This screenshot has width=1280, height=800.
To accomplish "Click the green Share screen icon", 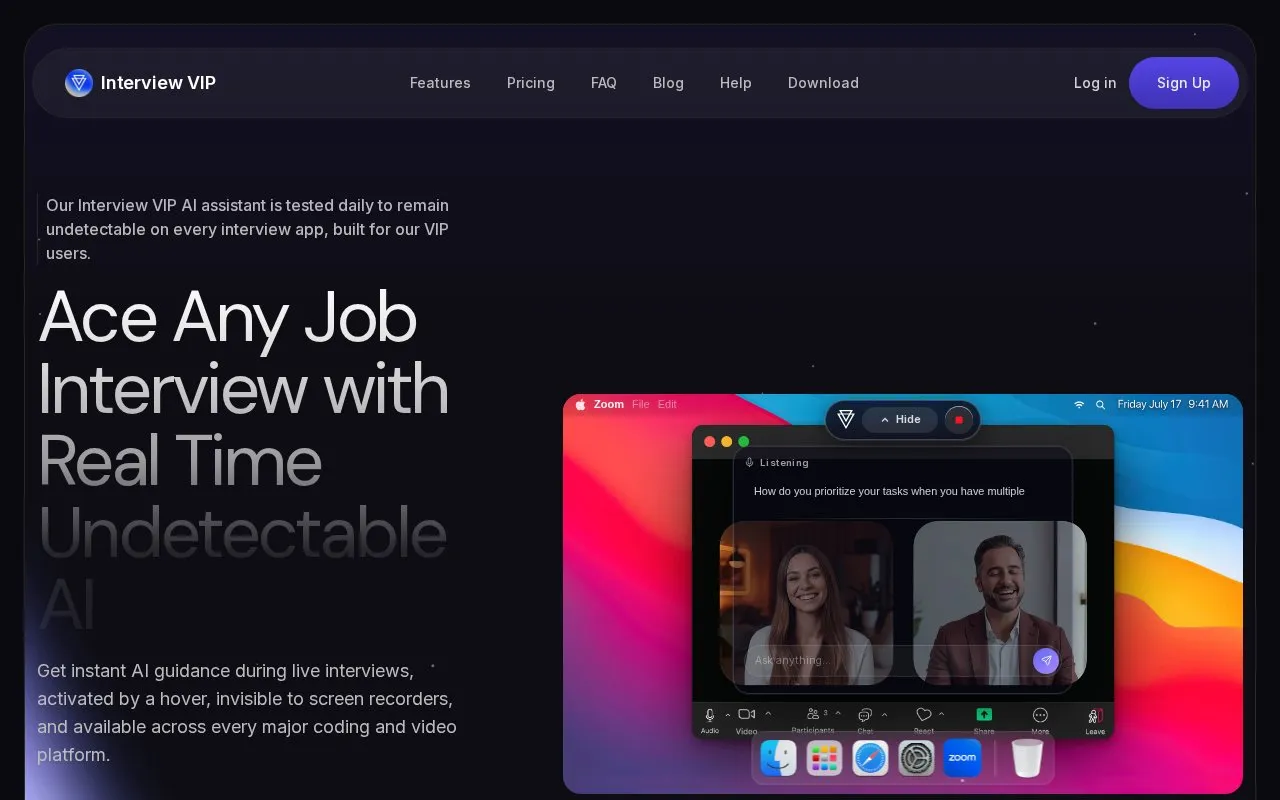I will [x=984, y=714].
